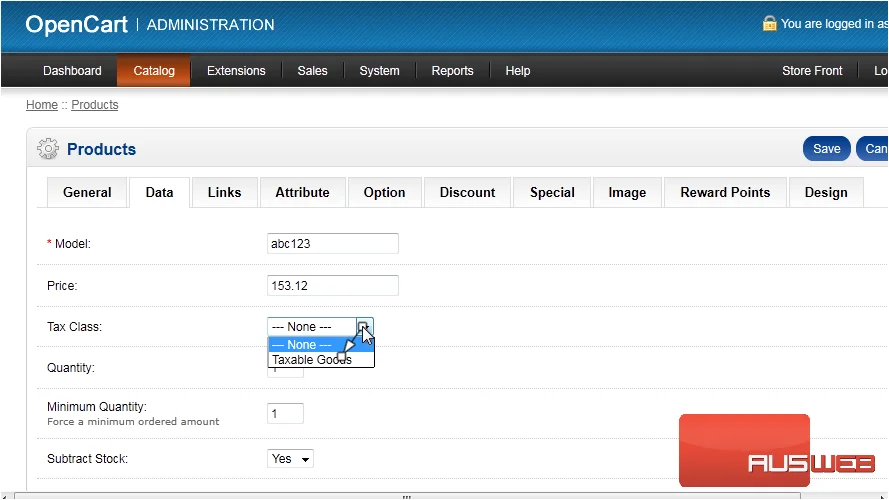Screen dimensions: 889x500
Task: Click the Save button
Action: 827,149
